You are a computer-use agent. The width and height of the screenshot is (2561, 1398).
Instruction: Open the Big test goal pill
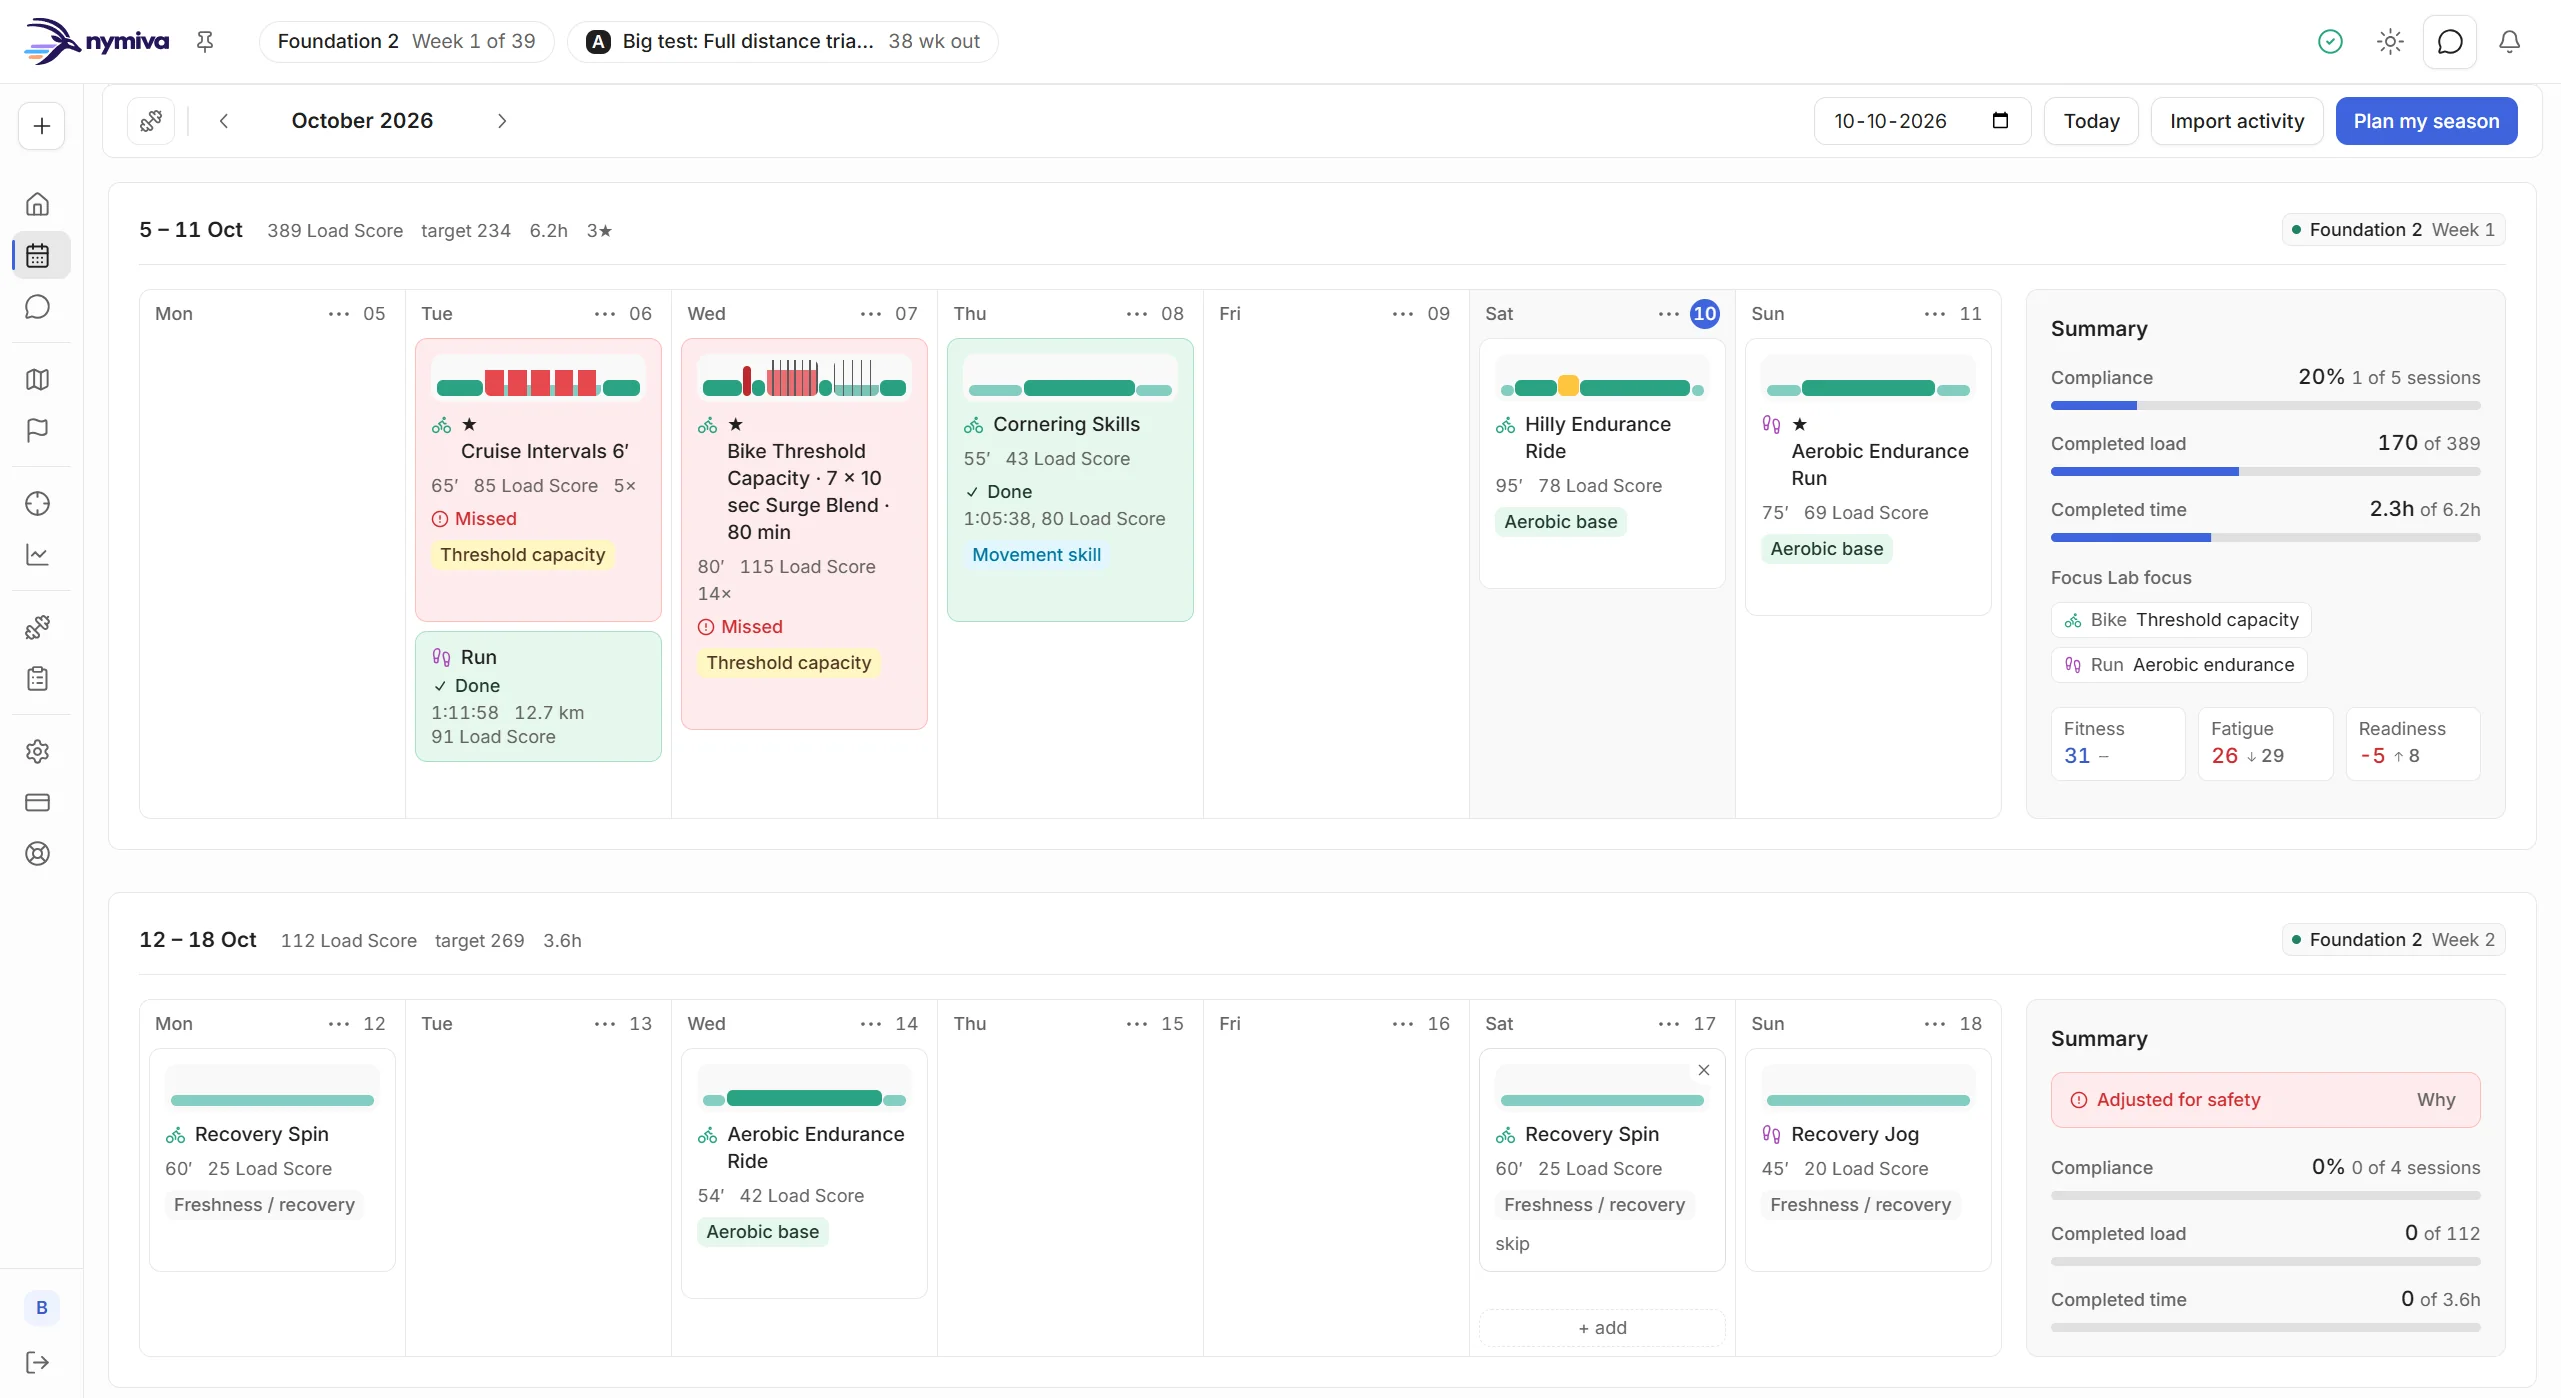[783, 41]
